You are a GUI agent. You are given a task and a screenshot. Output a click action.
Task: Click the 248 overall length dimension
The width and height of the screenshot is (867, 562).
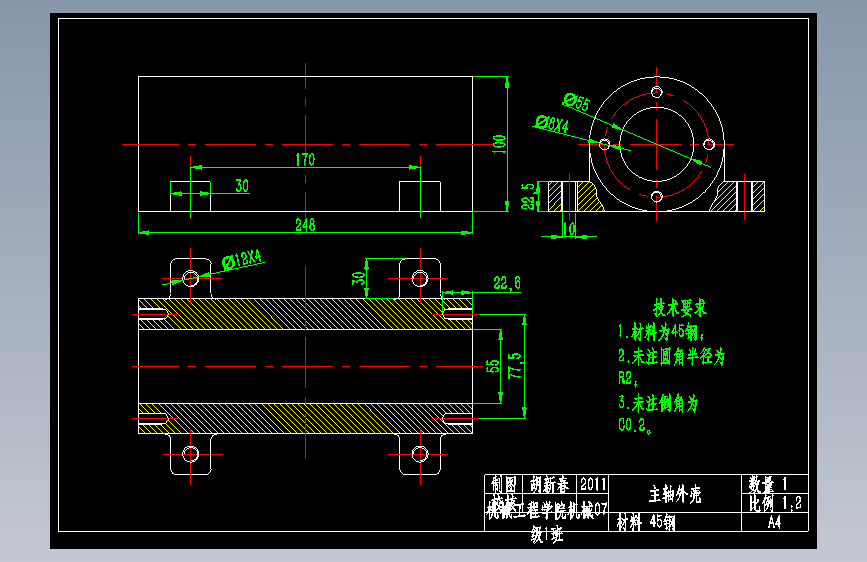[305, 225]
